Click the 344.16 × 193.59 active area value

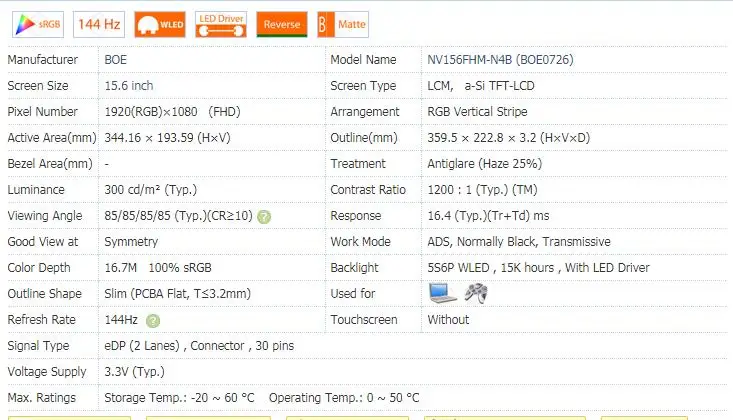click(167, 138)
